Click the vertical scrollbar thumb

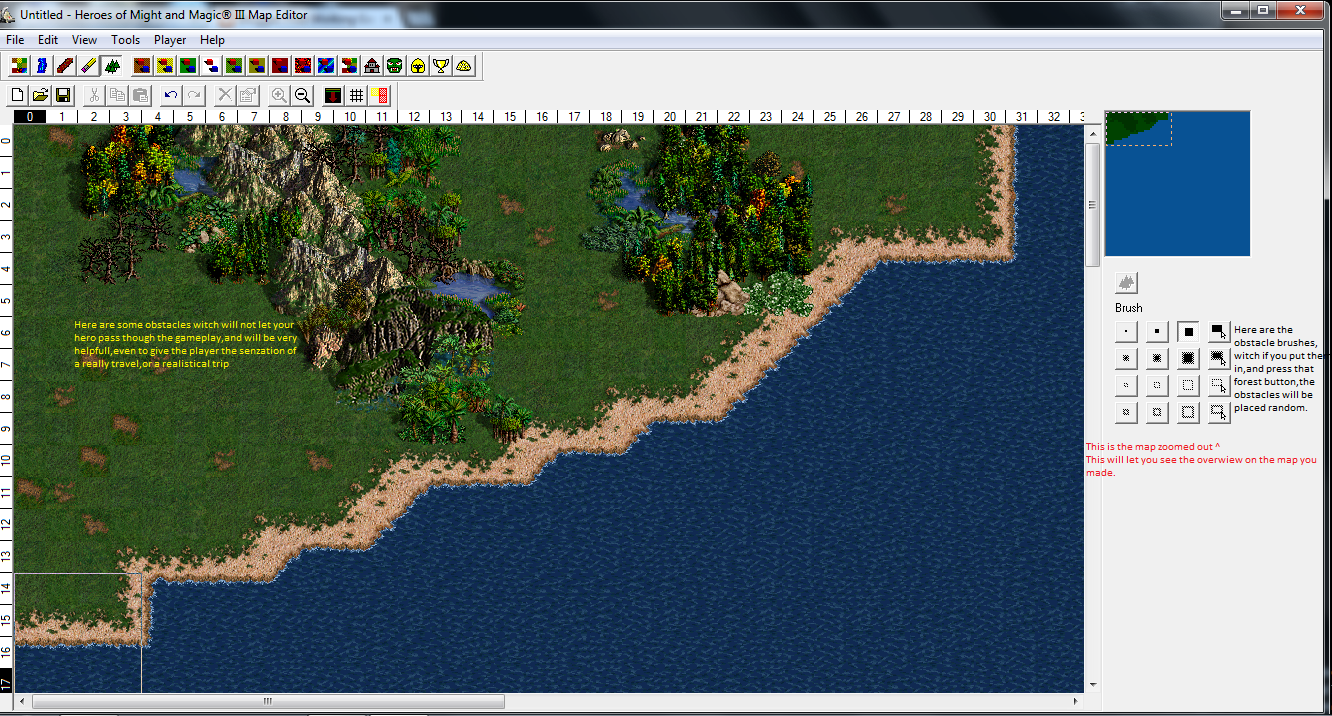pyautogui.click(x=1093, y=205)
